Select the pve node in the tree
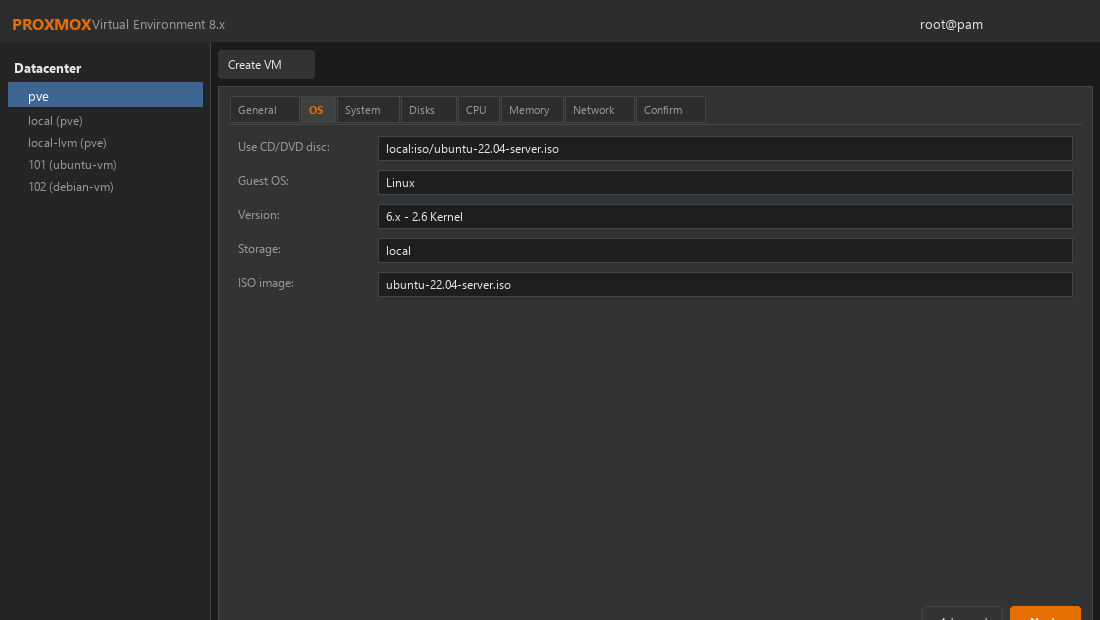Image resolution: width=1100 pixels, height=620 pixels. [105, 96]
